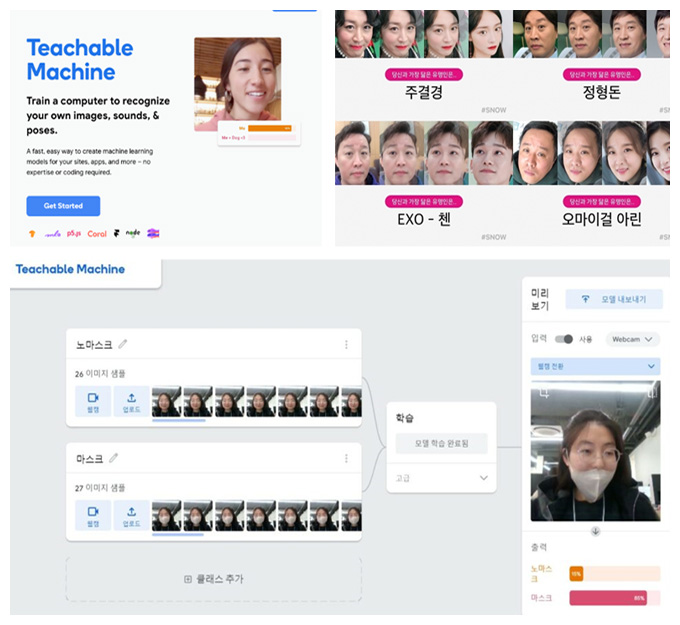Open the 웹캠 전환 webcam switch dropdown

coord(595,366)
